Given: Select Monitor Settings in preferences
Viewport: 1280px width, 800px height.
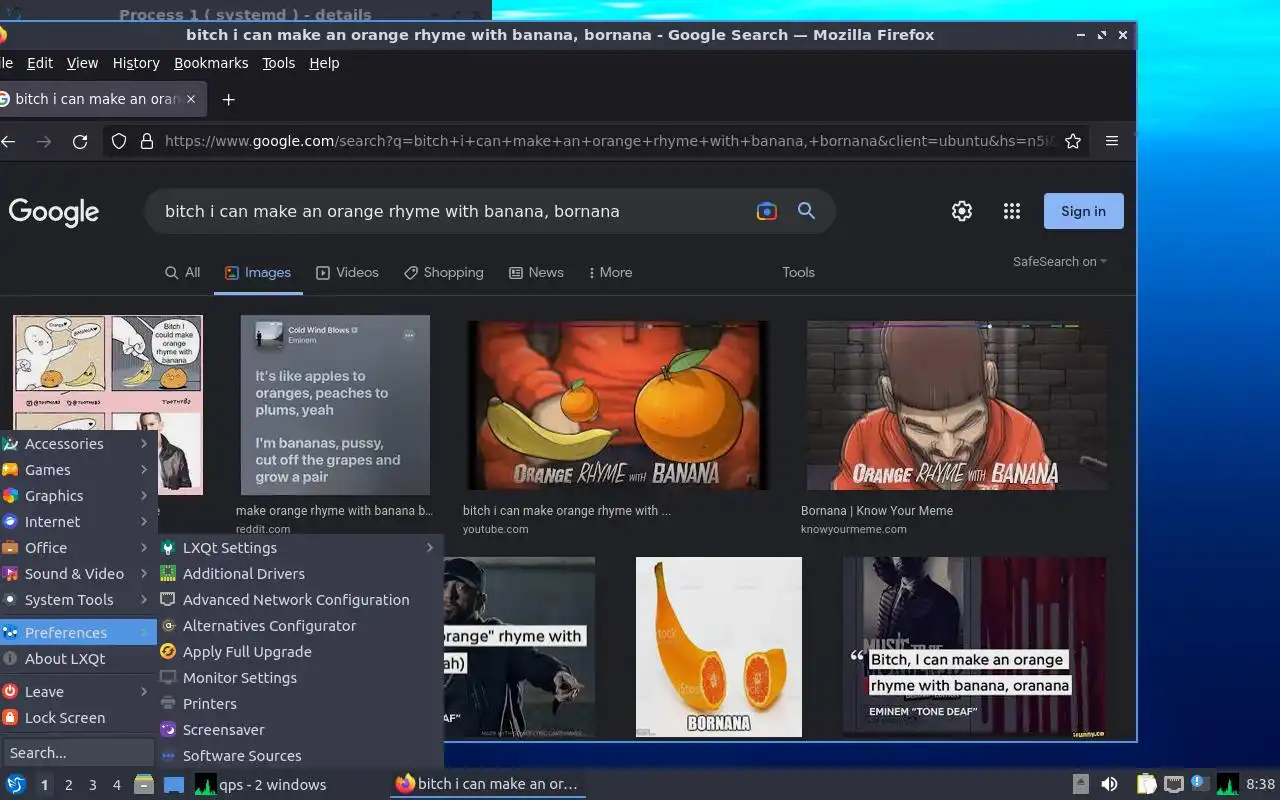Looking at the screenshot, I should (299, 678).
